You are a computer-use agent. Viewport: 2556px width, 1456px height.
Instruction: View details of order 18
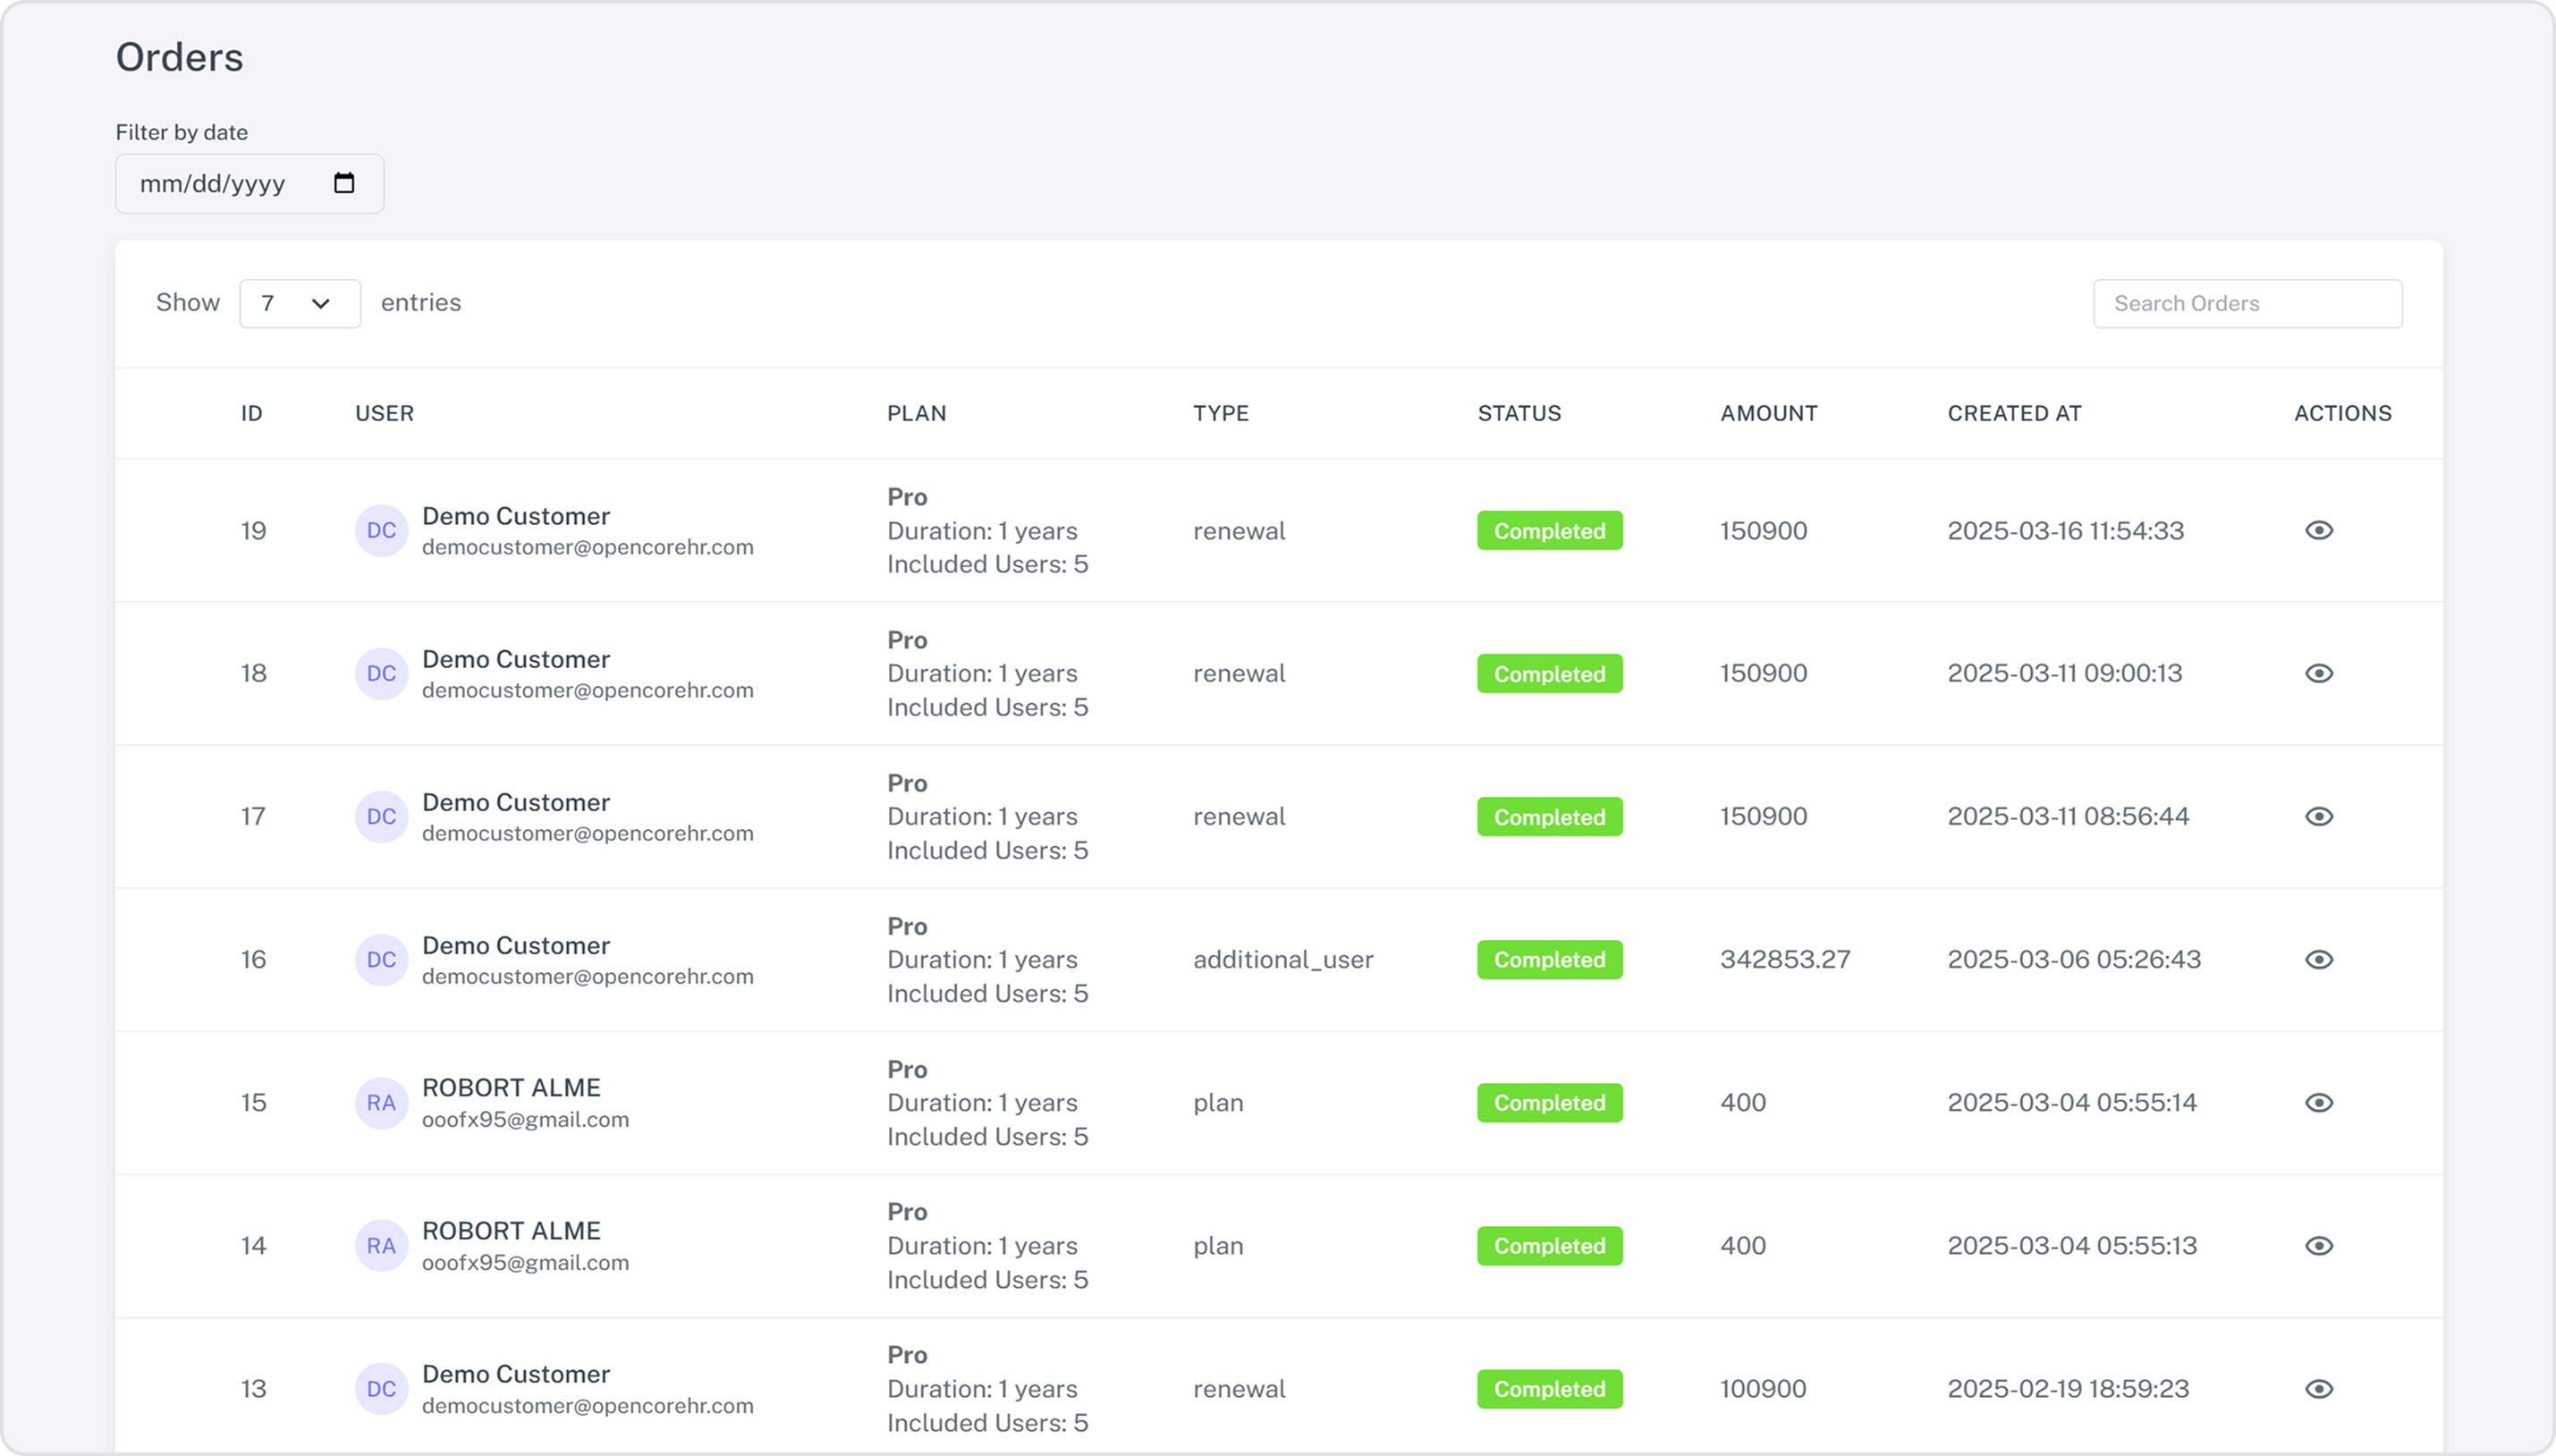pyautogui.click(x=2319, y=673)
